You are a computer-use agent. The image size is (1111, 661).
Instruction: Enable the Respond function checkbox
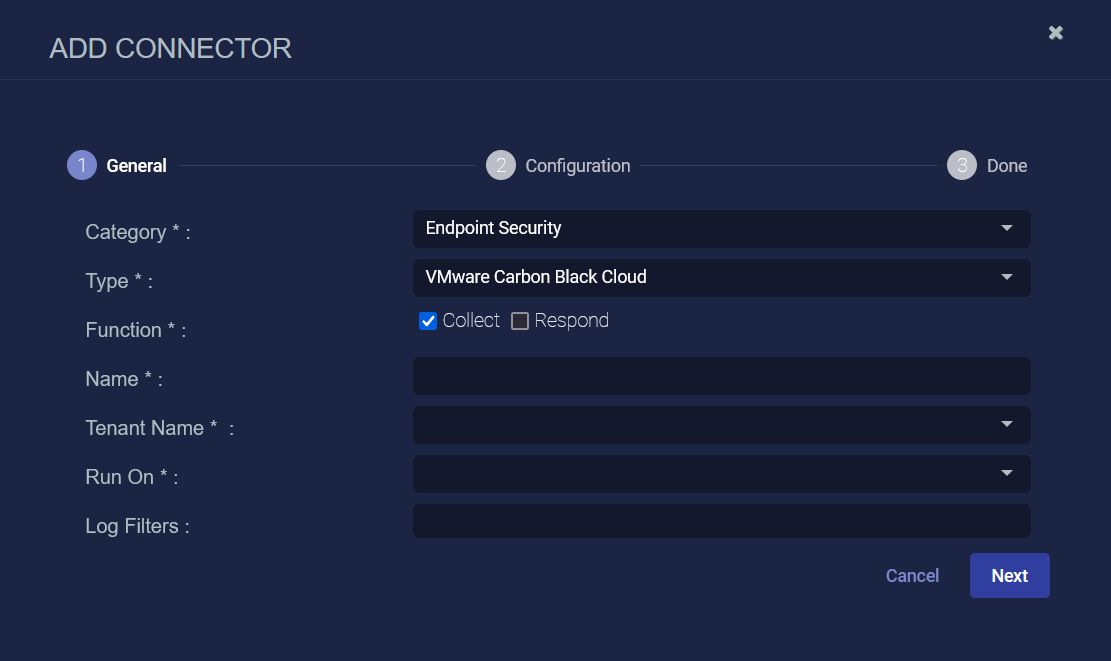click(x=520, y=321)
